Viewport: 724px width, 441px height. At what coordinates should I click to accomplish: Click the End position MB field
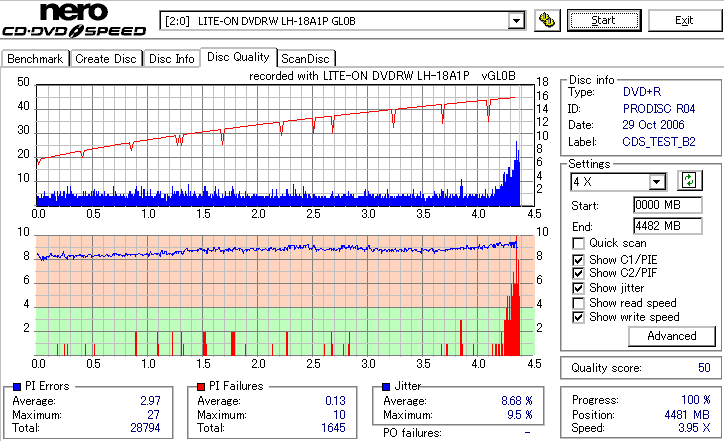(668, 226)
